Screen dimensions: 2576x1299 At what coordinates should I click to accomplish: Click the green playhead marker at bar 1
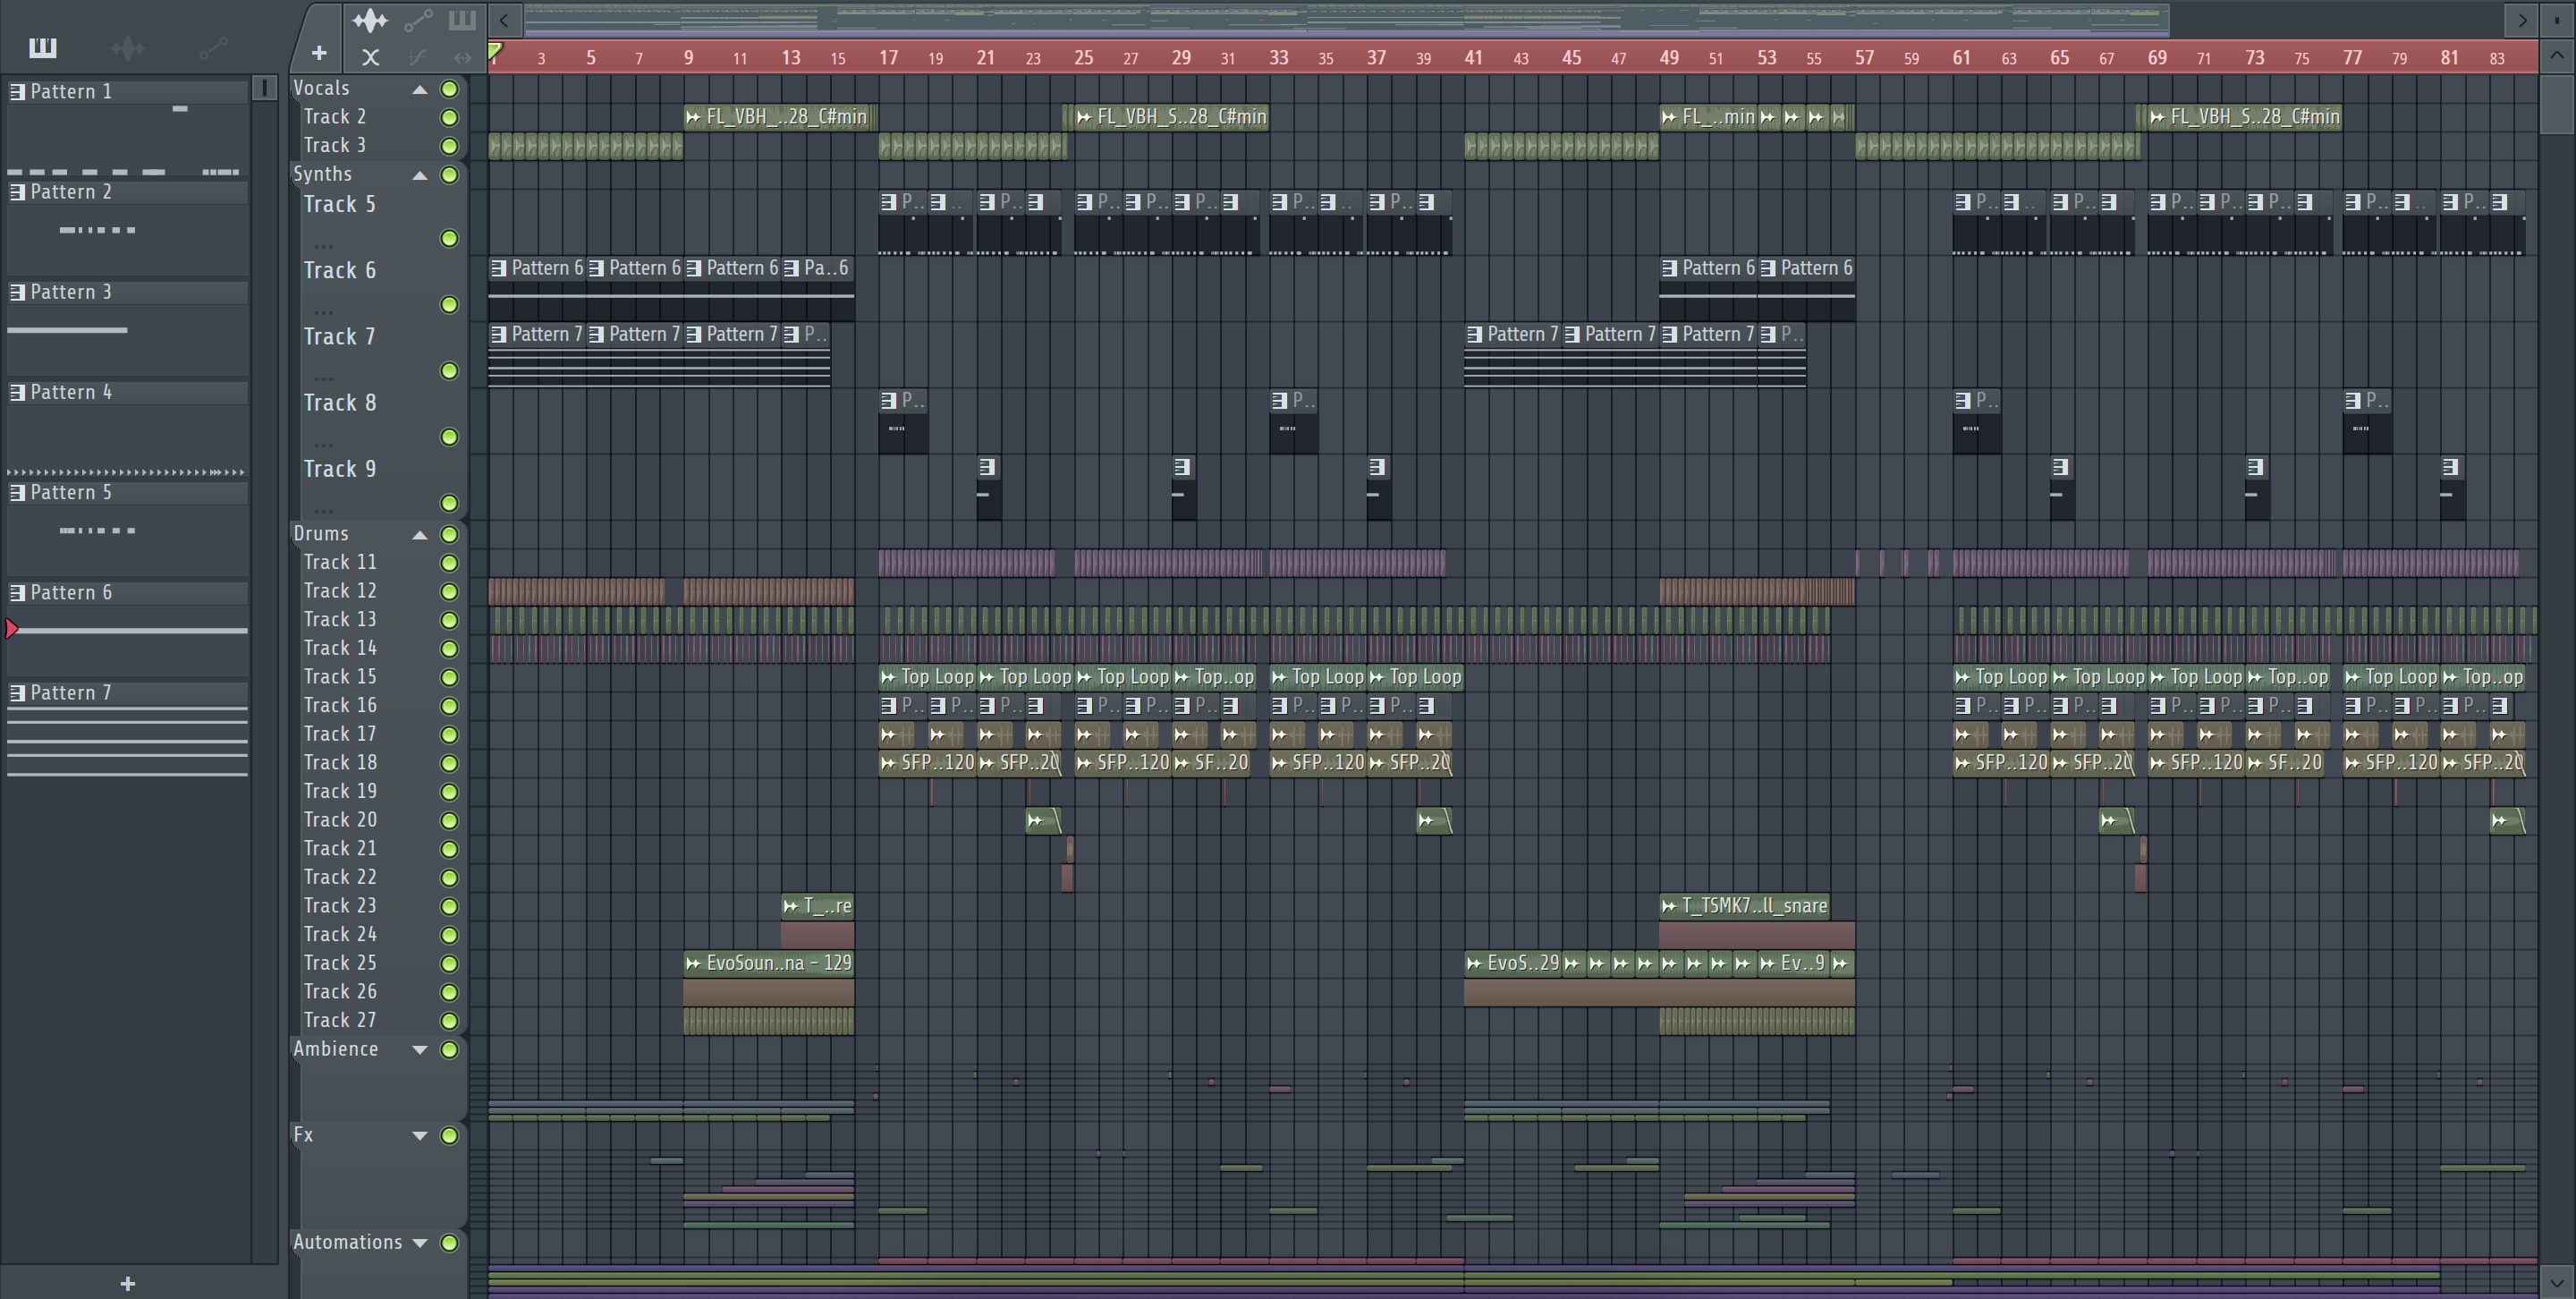pos(495,51)
